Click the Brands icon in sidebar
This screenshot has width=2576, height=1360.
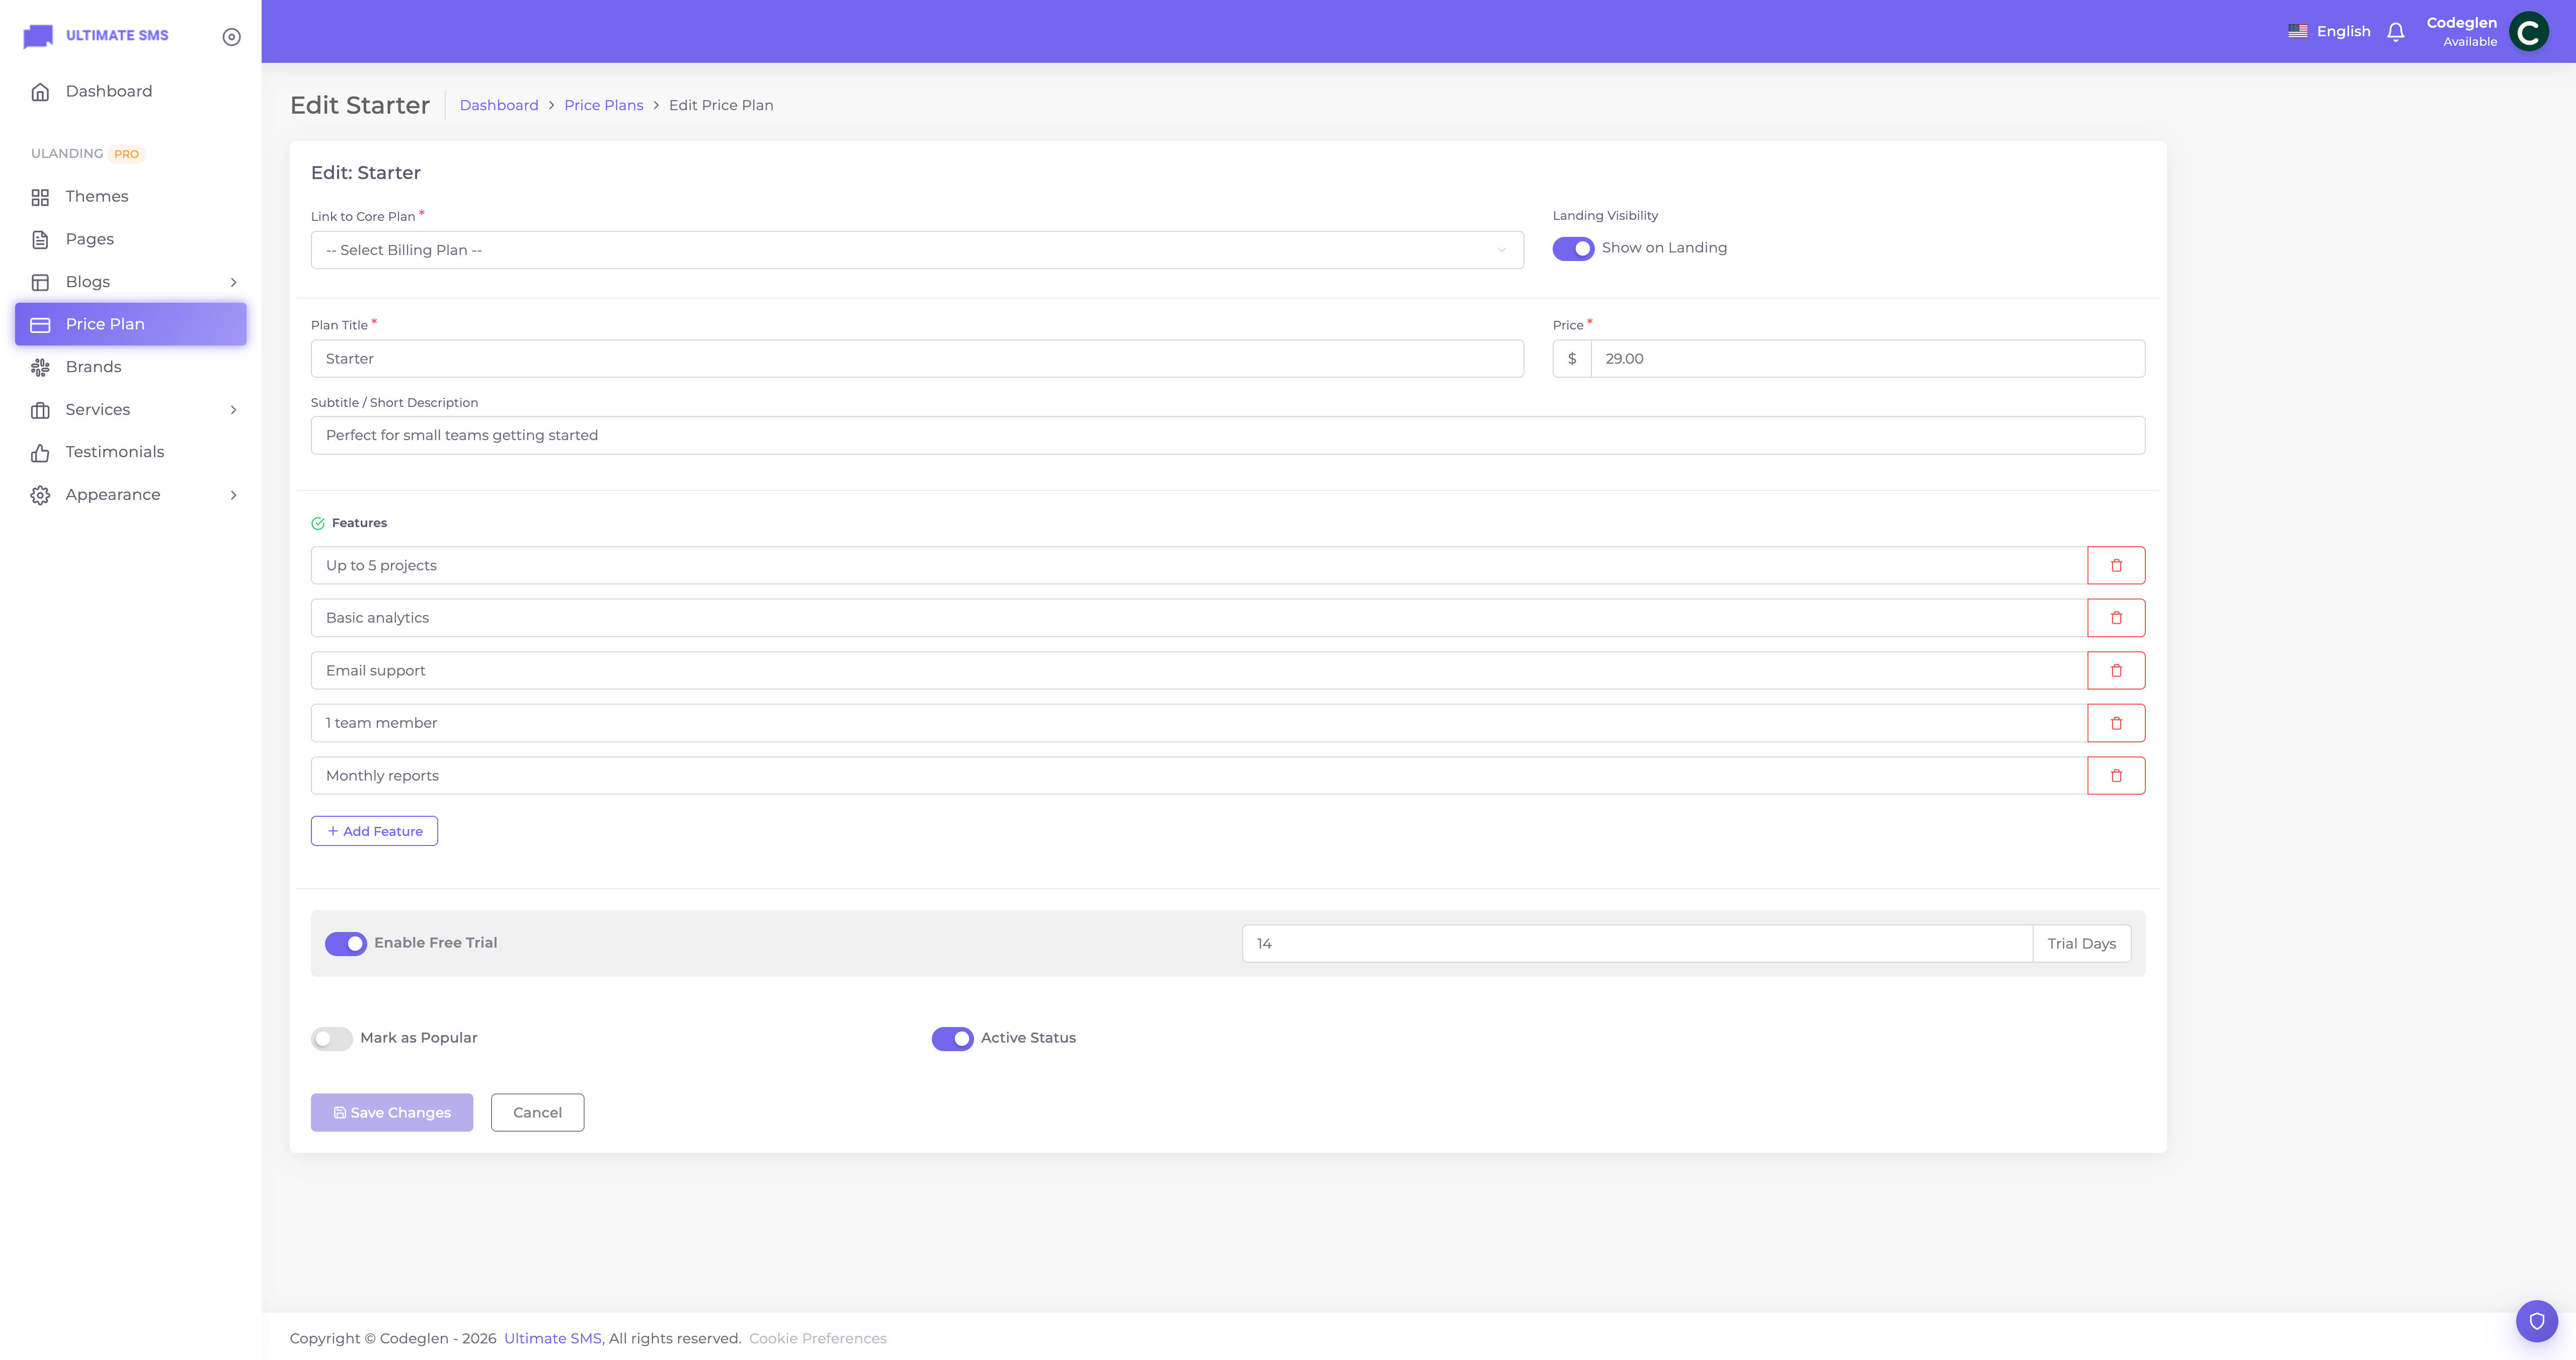[40, 367]
